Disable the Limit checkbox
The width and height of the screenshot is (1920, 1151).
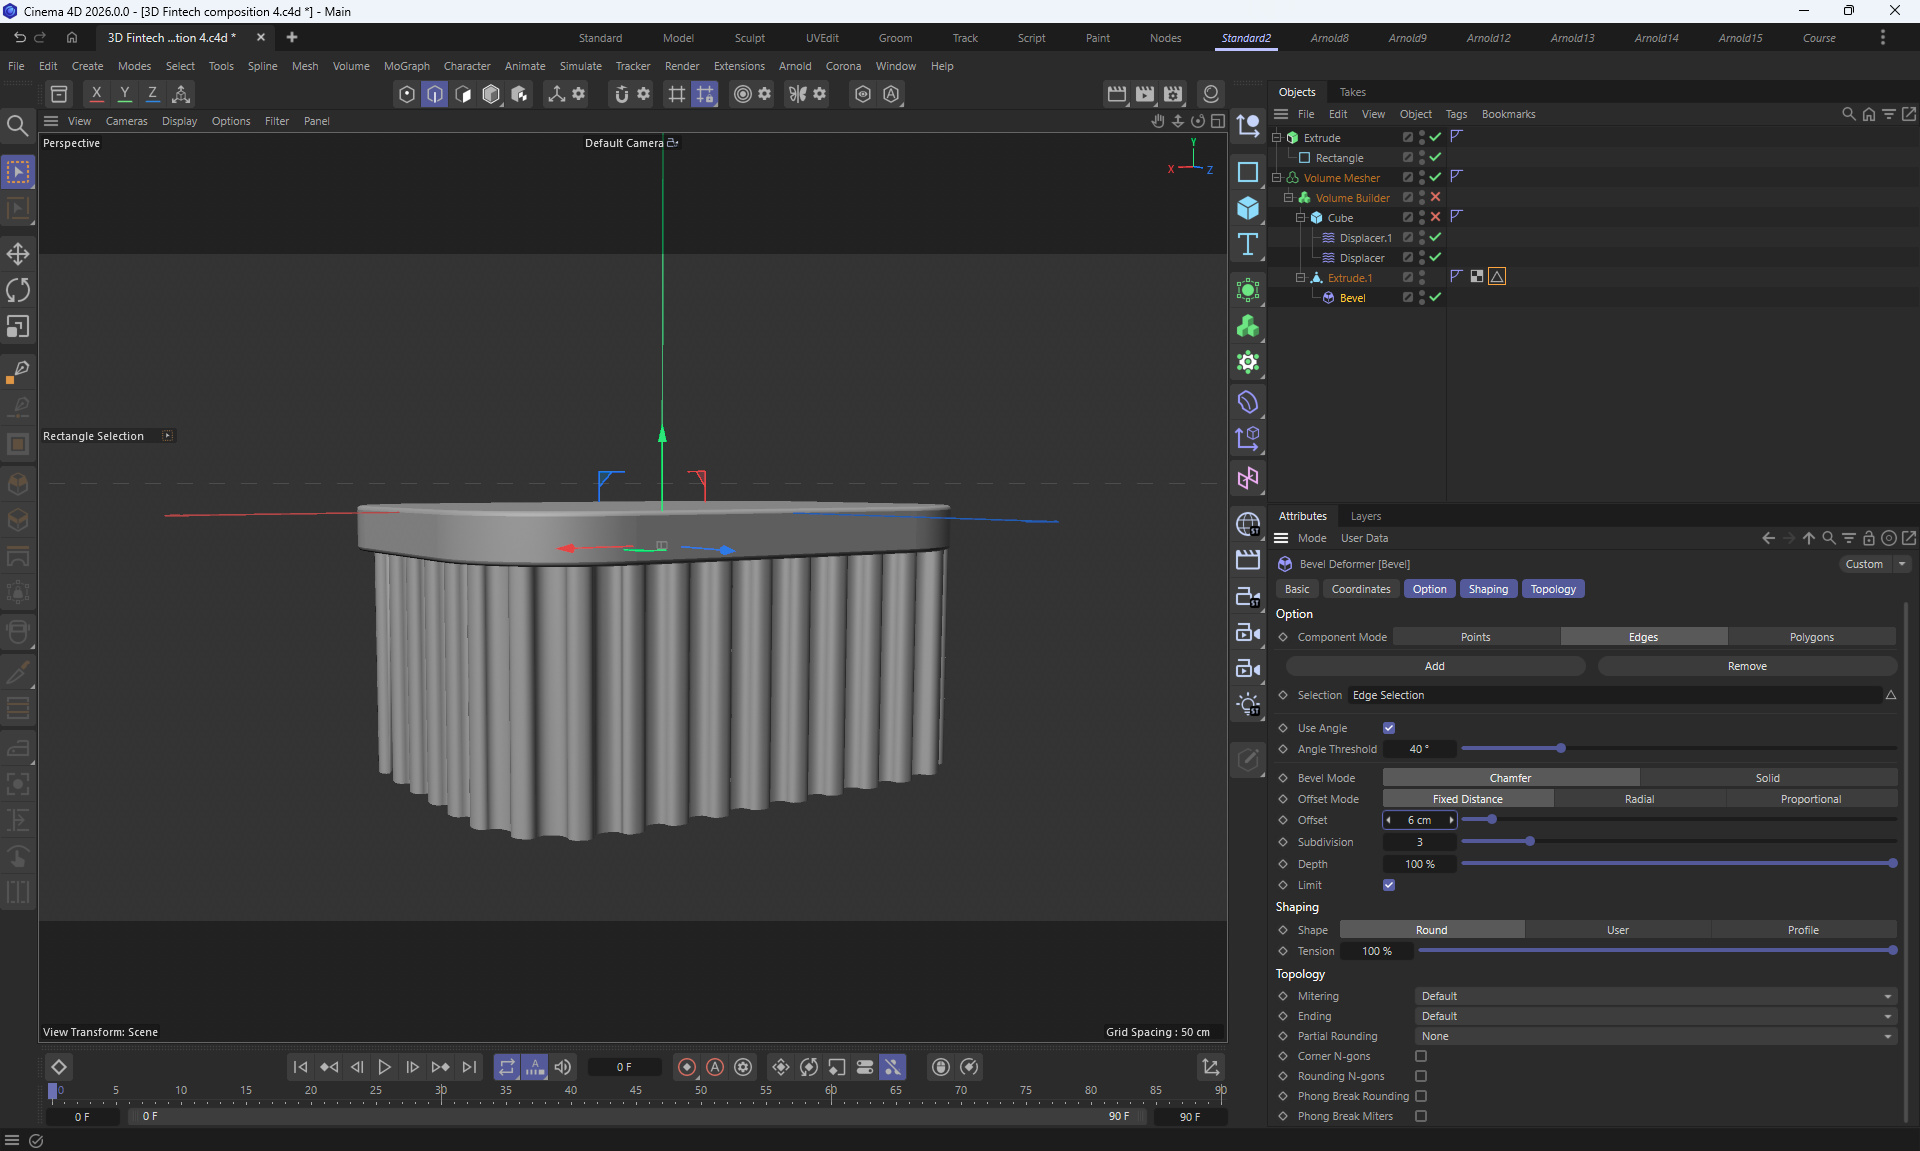tap(1389, 885)
